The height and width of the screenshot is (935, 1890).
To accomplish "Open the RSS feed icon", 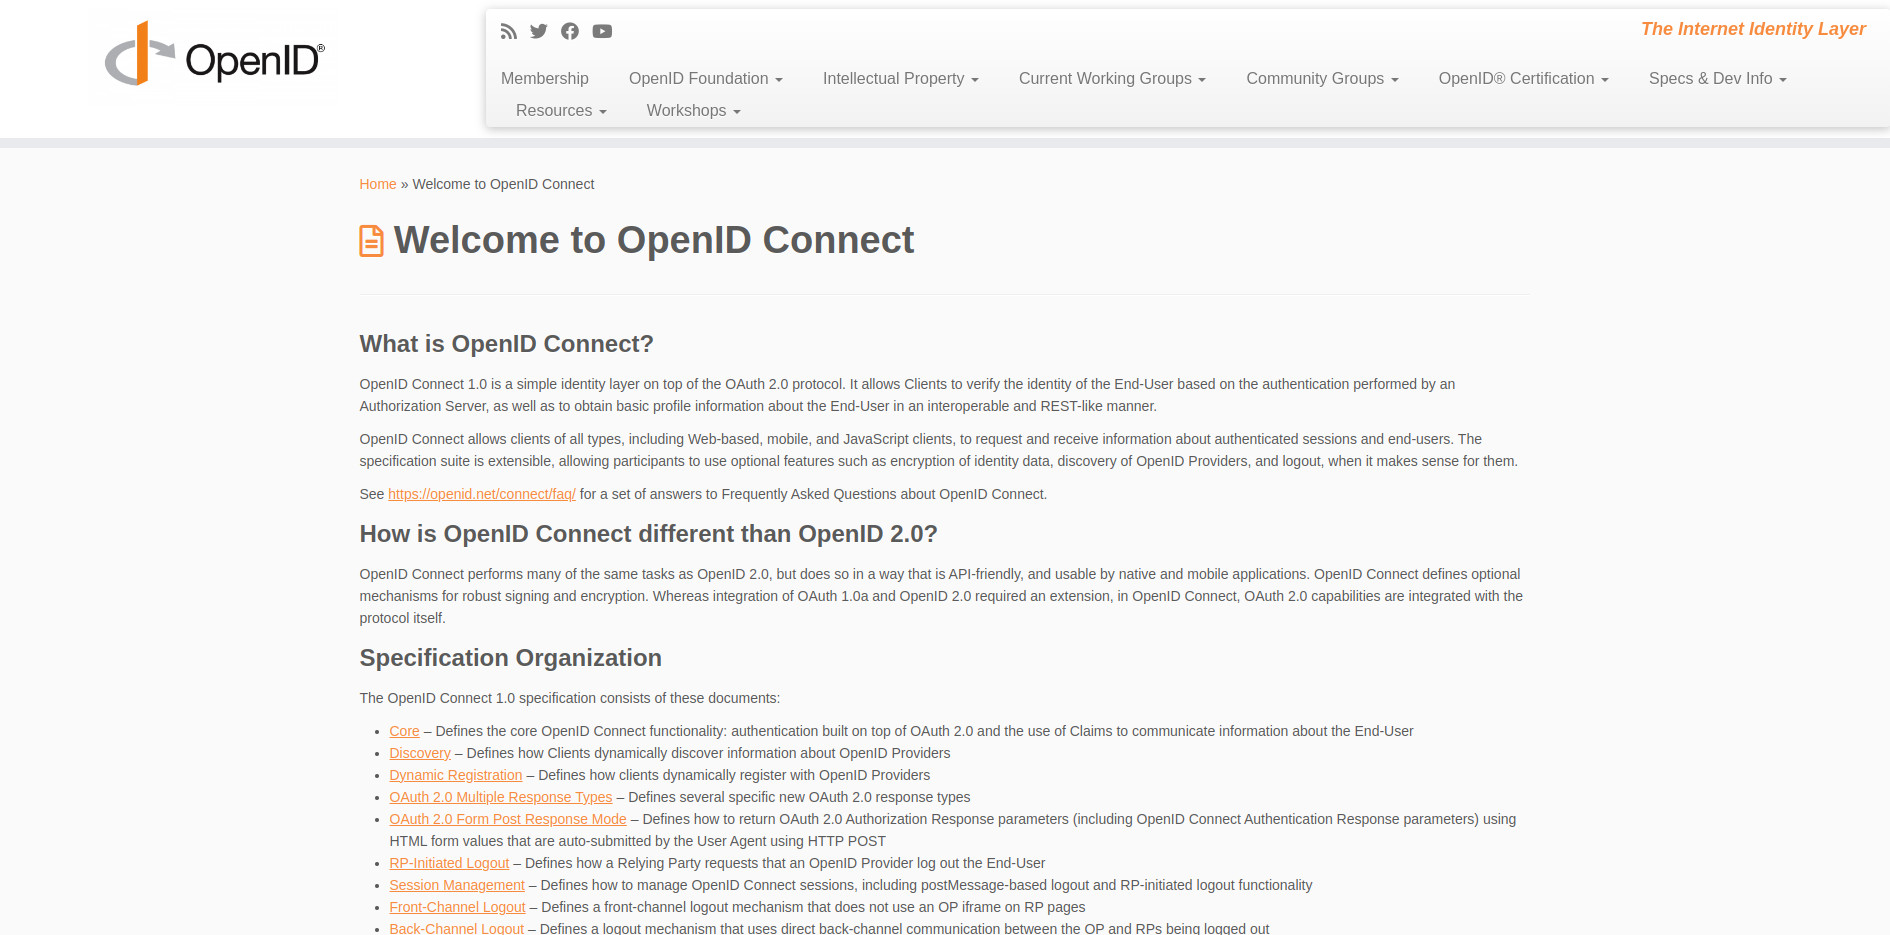I will point(509,31).
